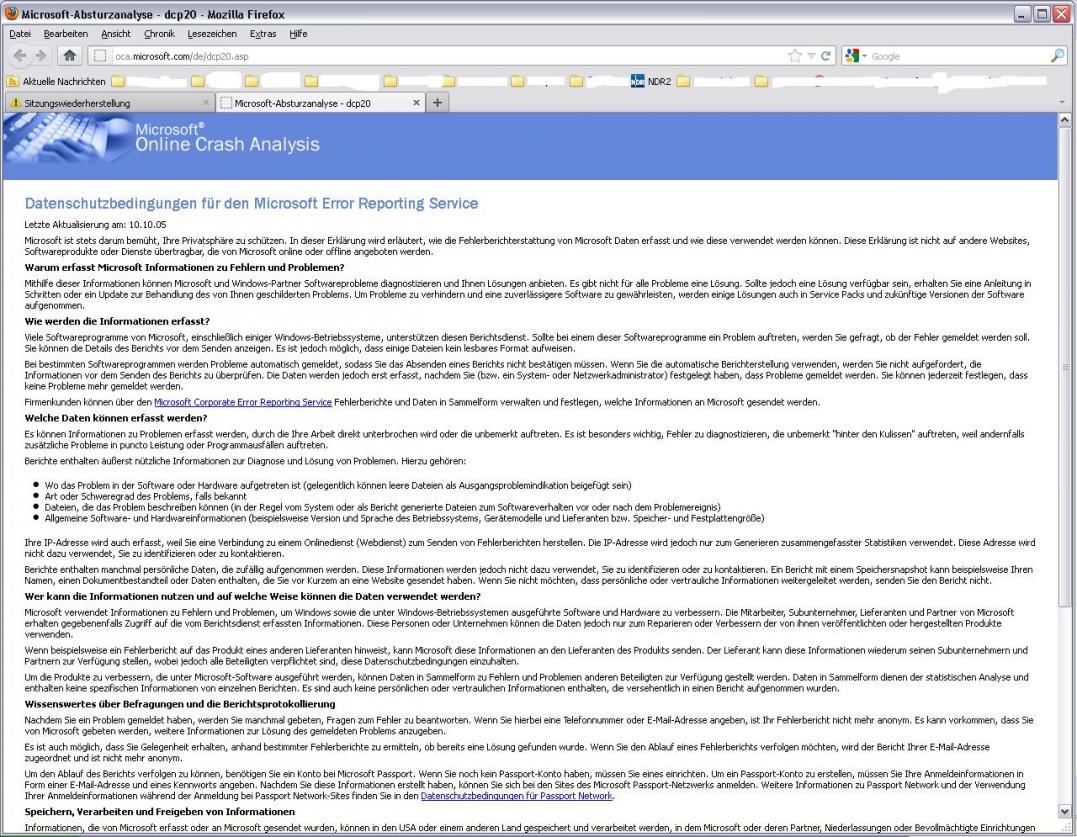Open a new tab with the plus button
Viewport: 1077px width, 837px height.
[437, 103]
